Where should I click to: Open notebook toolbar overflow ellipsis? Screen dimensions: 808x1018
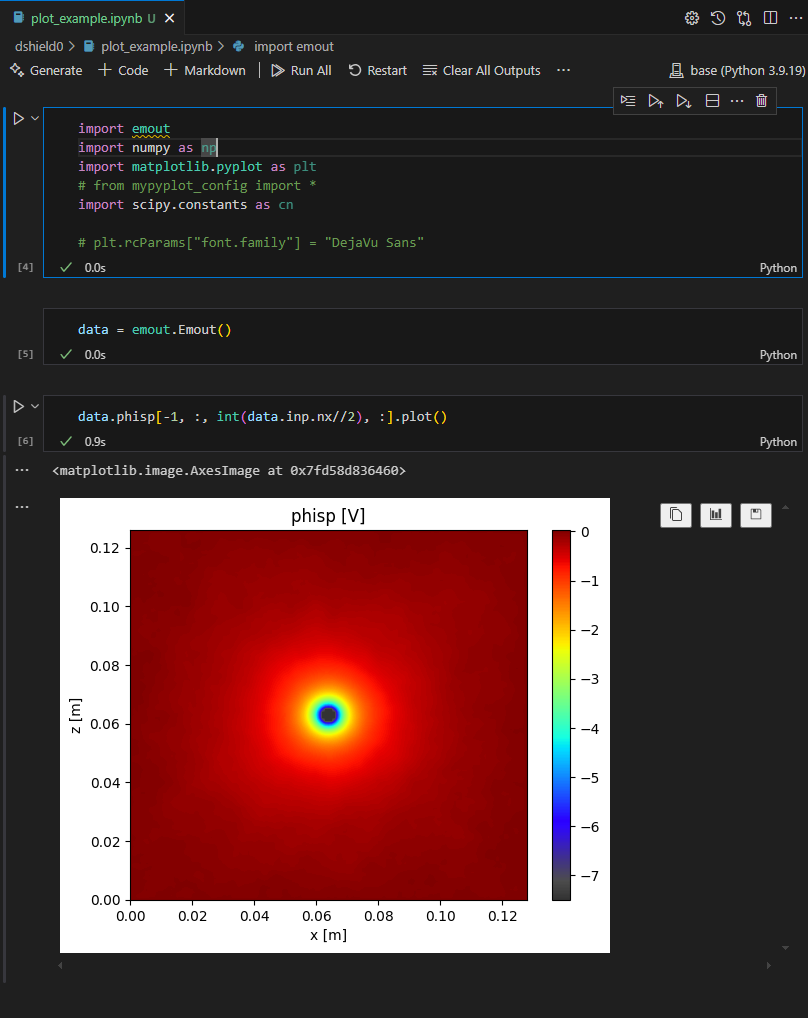[x=563, y=70]
